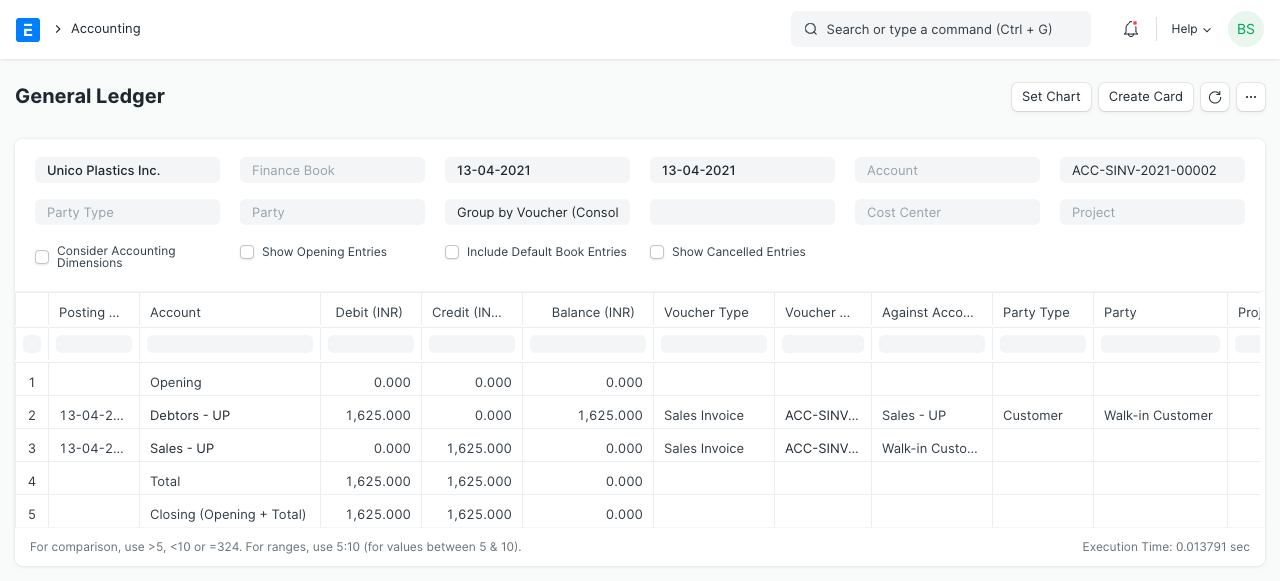This screenshot has height=581, width=1280.
Task: Expand the Help dropdown
Action: point(1190,29)
